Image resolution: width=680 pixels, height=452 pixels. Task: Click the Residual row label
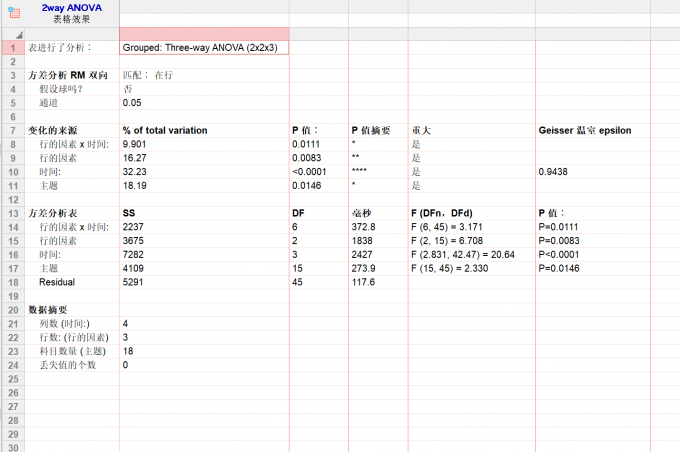[x=57, y=282]
